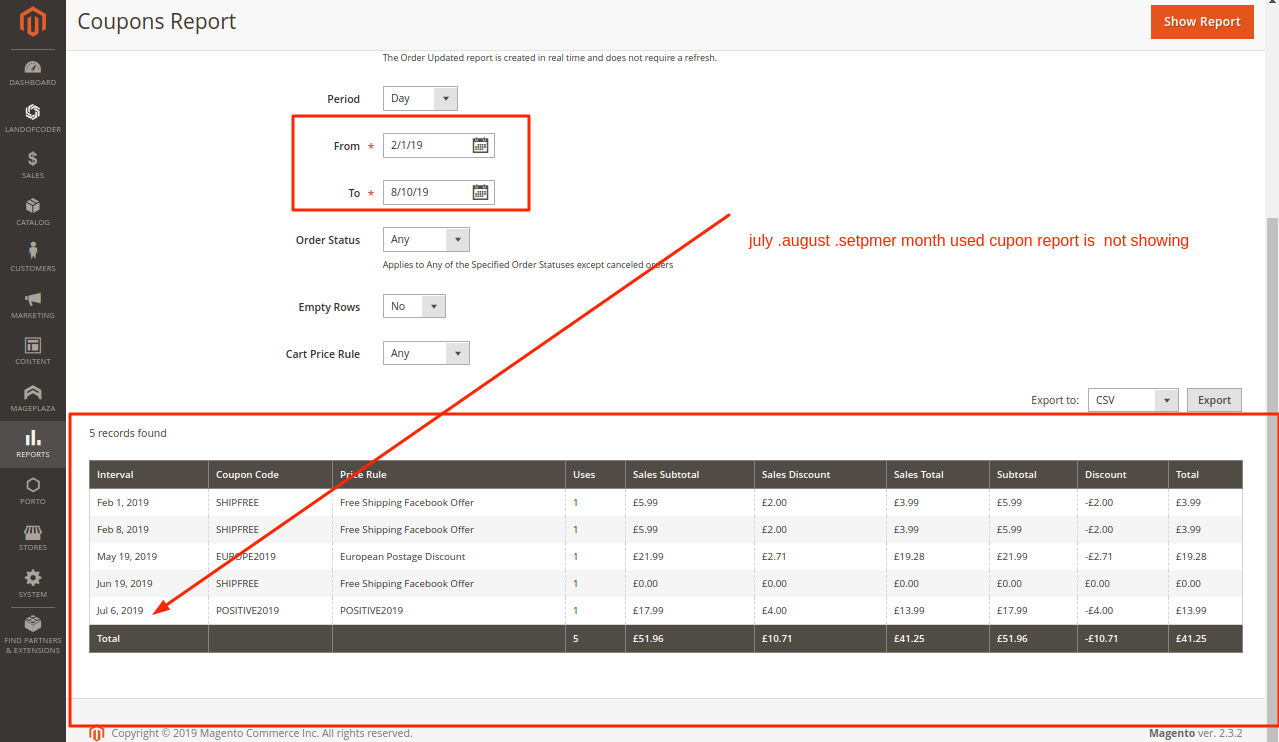Viewport: 1279px width, 742px height.
Task: Open the System sidebar menu
Action: [x=33, y=584]
